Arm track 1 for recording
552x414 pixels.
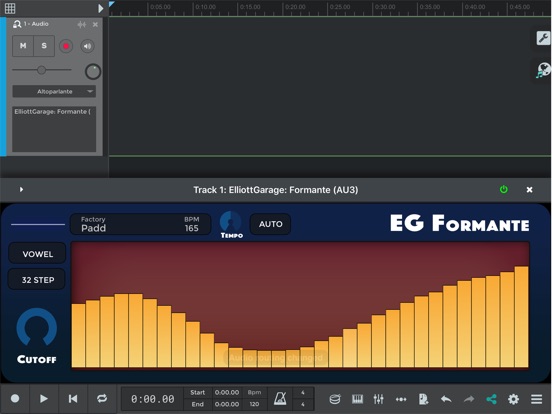[x=66, y=46]
